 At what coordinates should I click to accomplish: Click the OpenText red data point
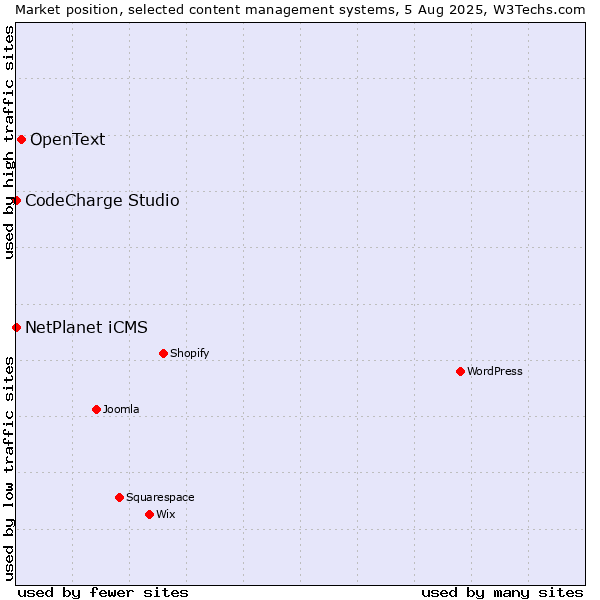click(21, 140)
